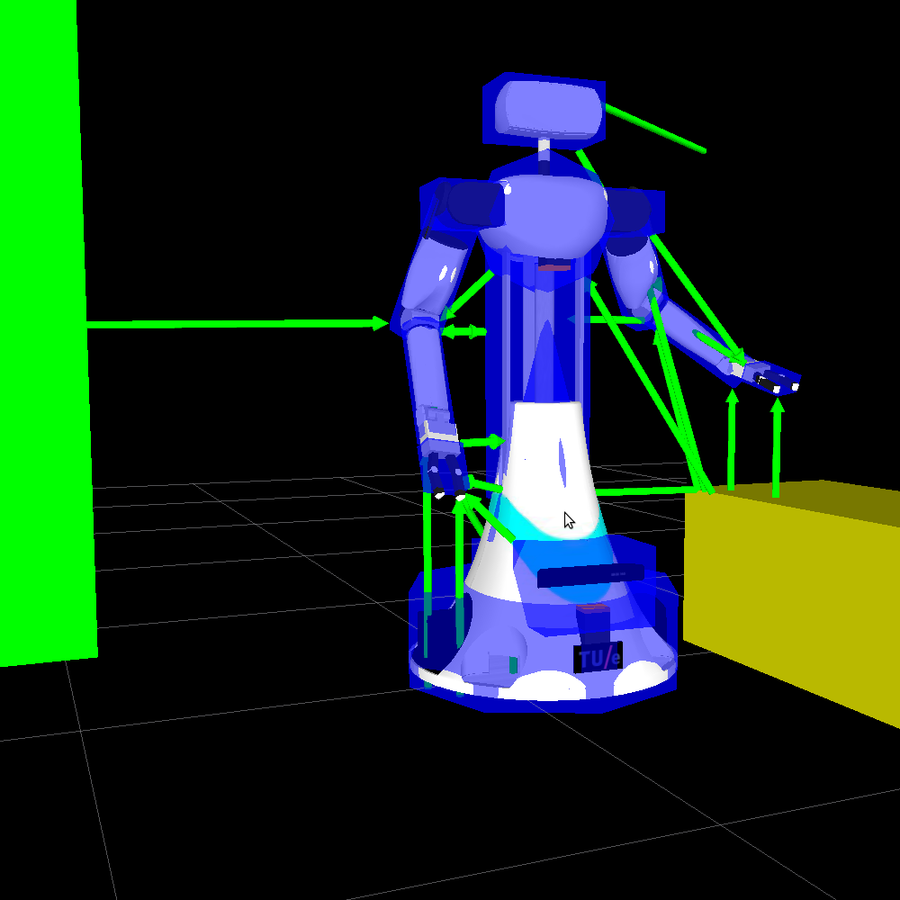Click the green line extending from the head

coord(655,128)
